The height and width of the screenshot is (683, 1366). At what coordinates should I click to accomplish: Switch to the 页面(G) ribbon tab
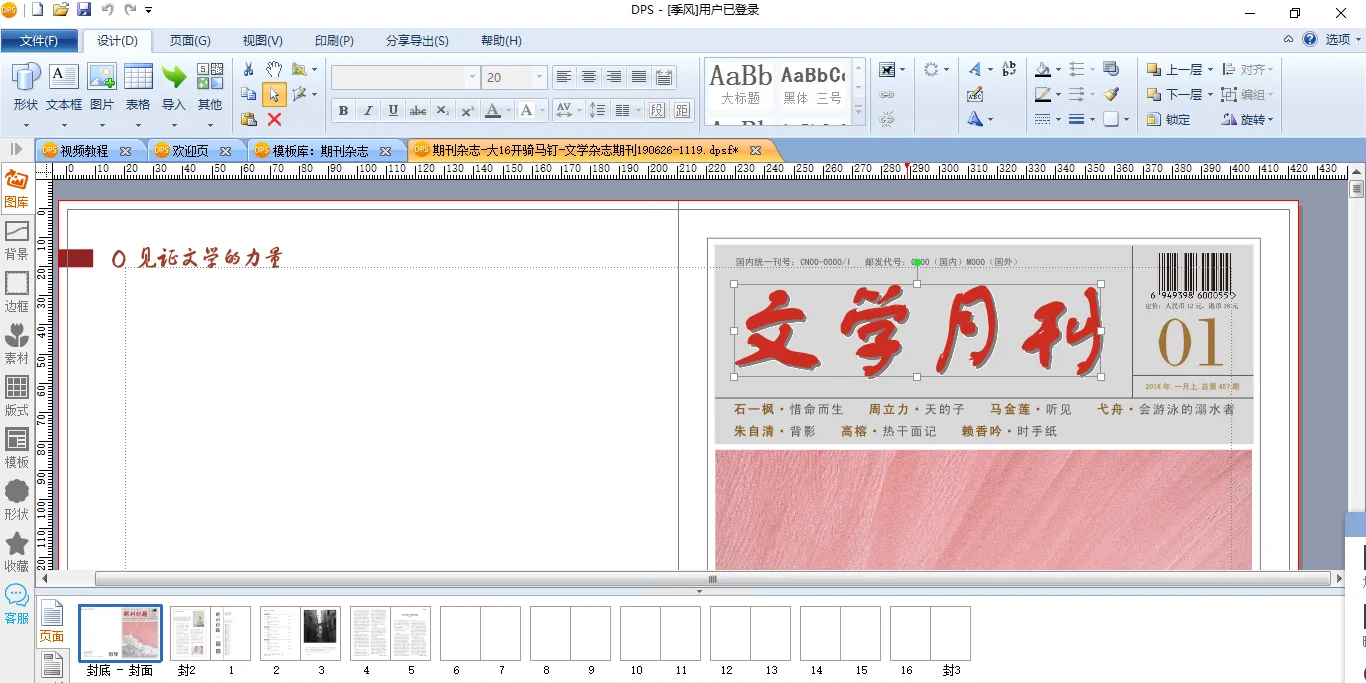(x=190, y=41)
